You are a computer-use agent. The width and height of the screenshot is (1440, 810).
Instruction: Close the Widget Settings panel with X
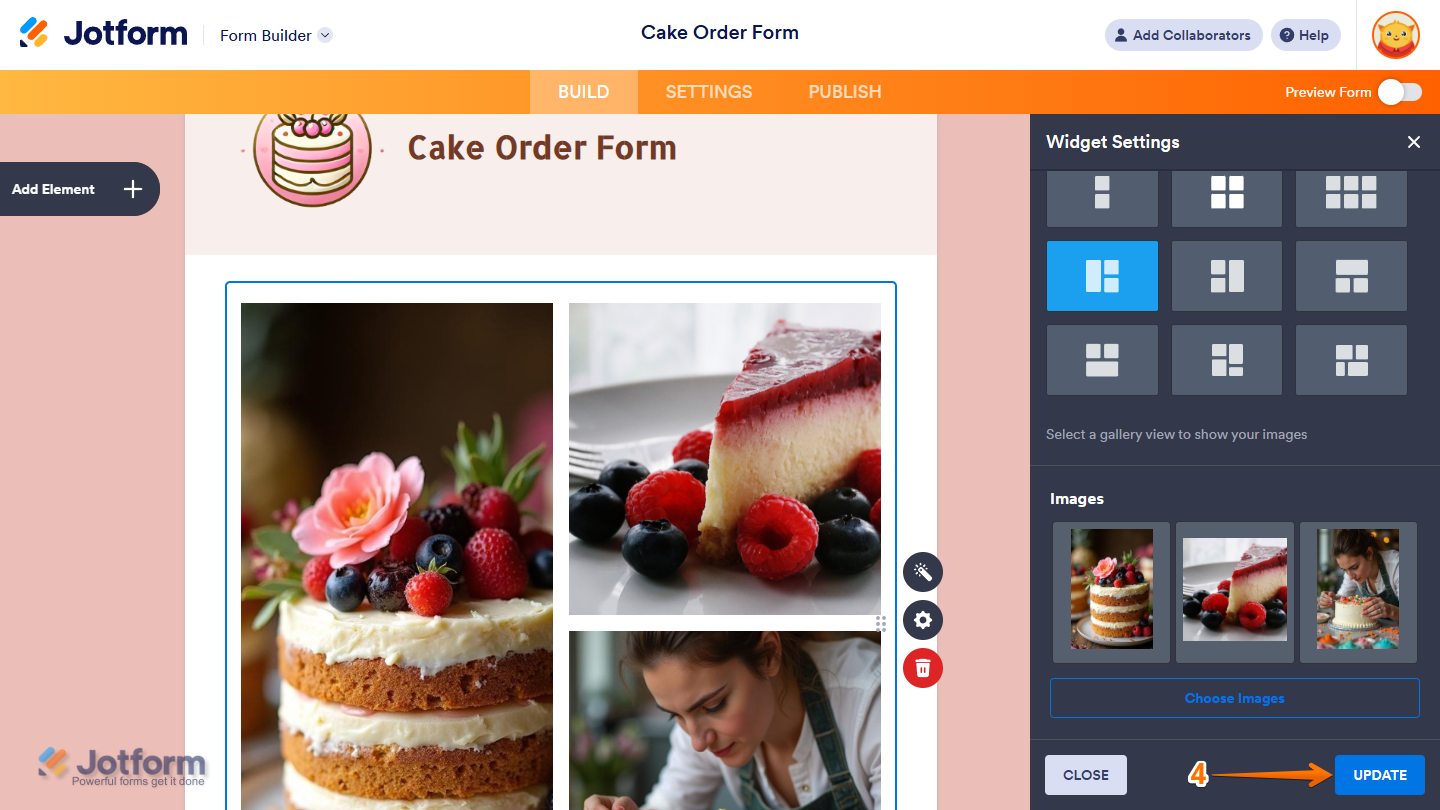click(x=1414, y=142)
